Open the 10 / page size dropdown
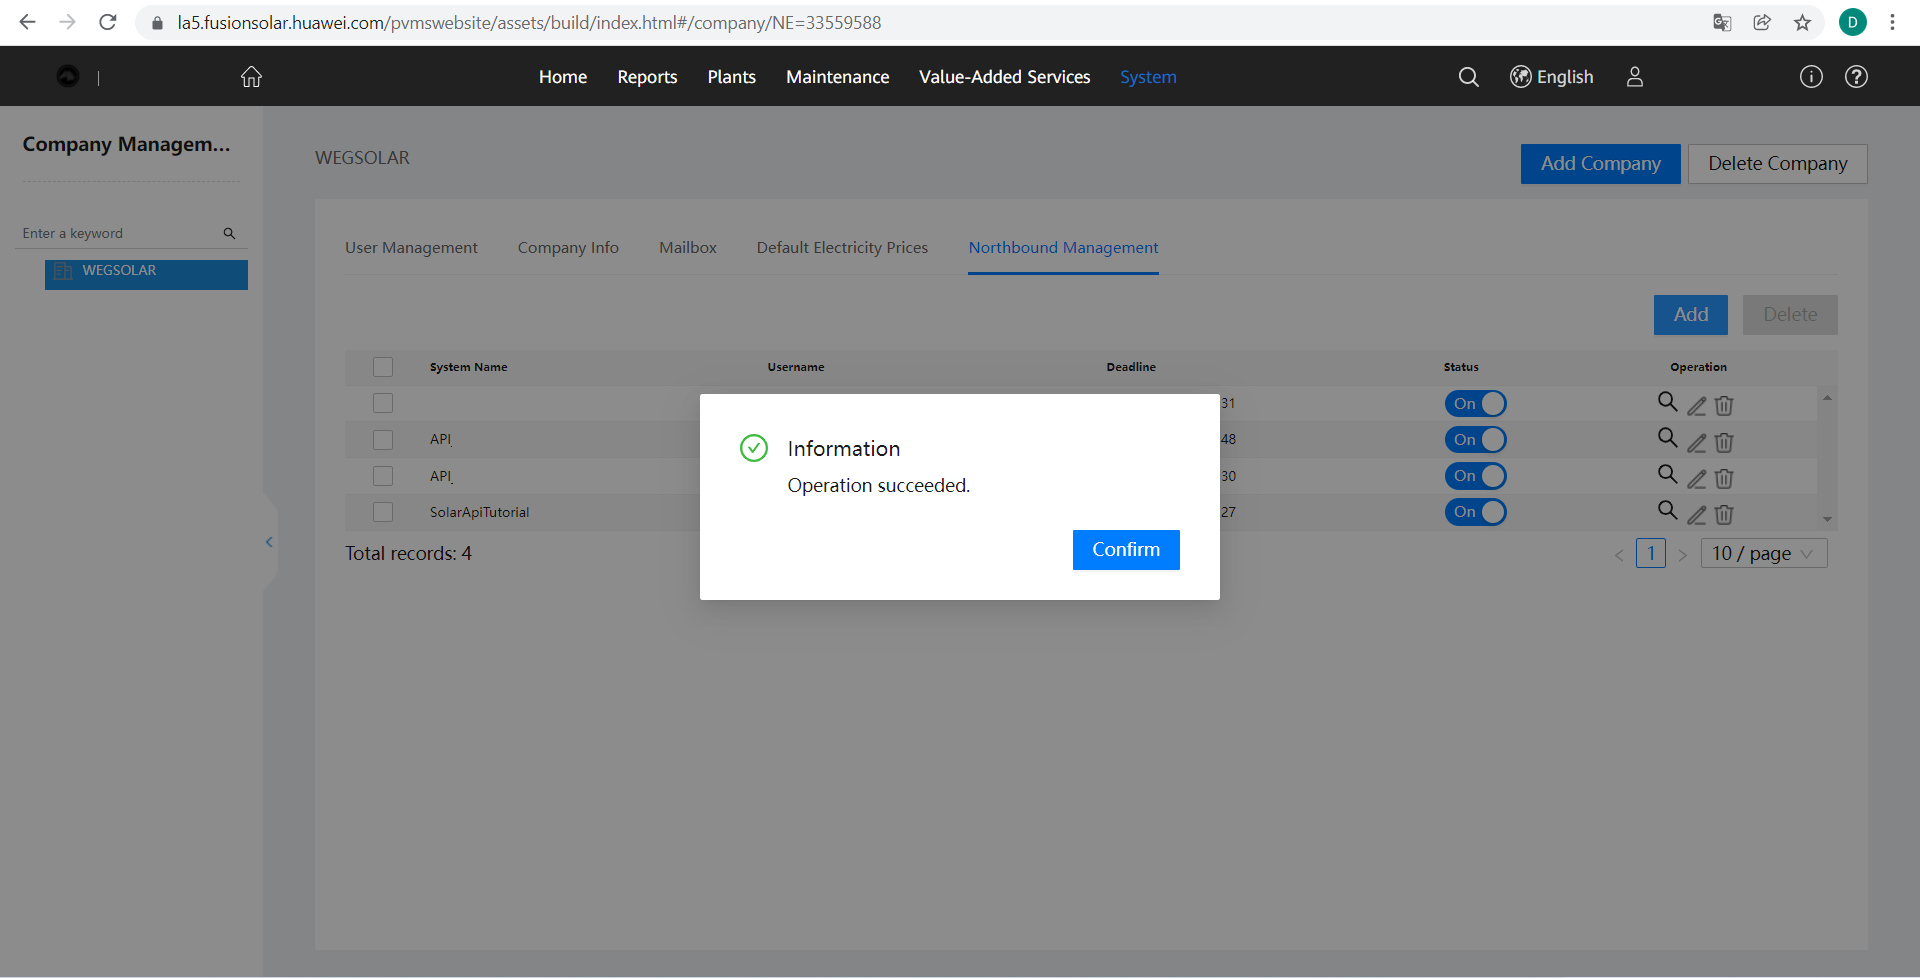The width and height of the screenshot is (1920, 978). [1763, 554]
